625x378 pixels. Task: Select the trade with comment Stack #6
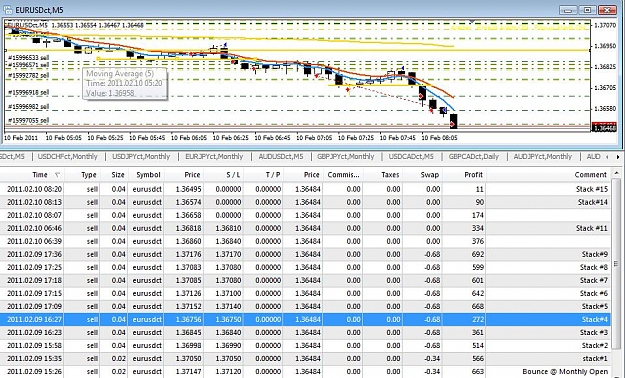coord(305,293)
